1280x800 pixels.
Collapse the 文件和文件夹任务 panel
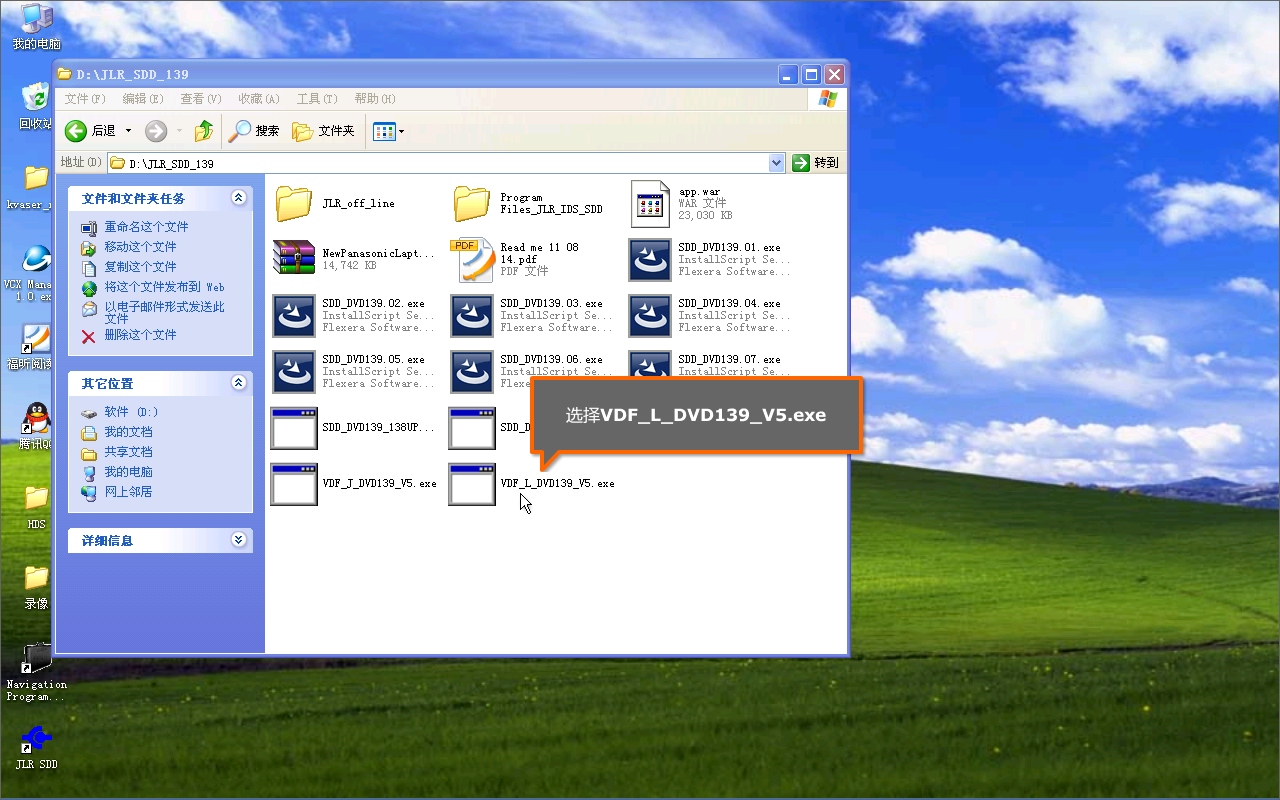(x=238, y=198)
